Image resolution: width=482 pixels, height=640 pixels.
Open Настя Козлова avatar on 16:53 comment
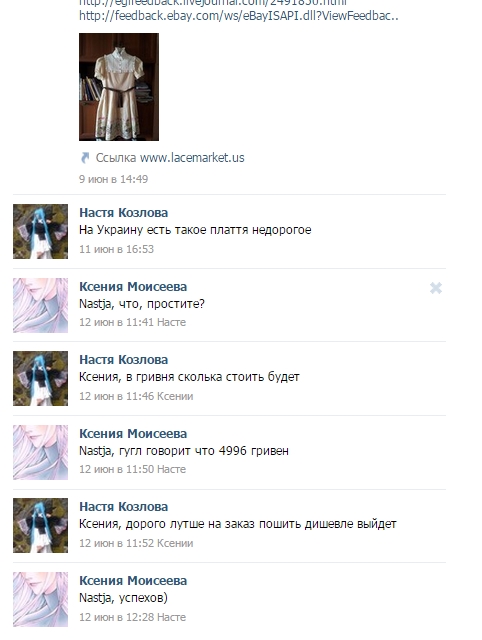[x=40, y=231]
